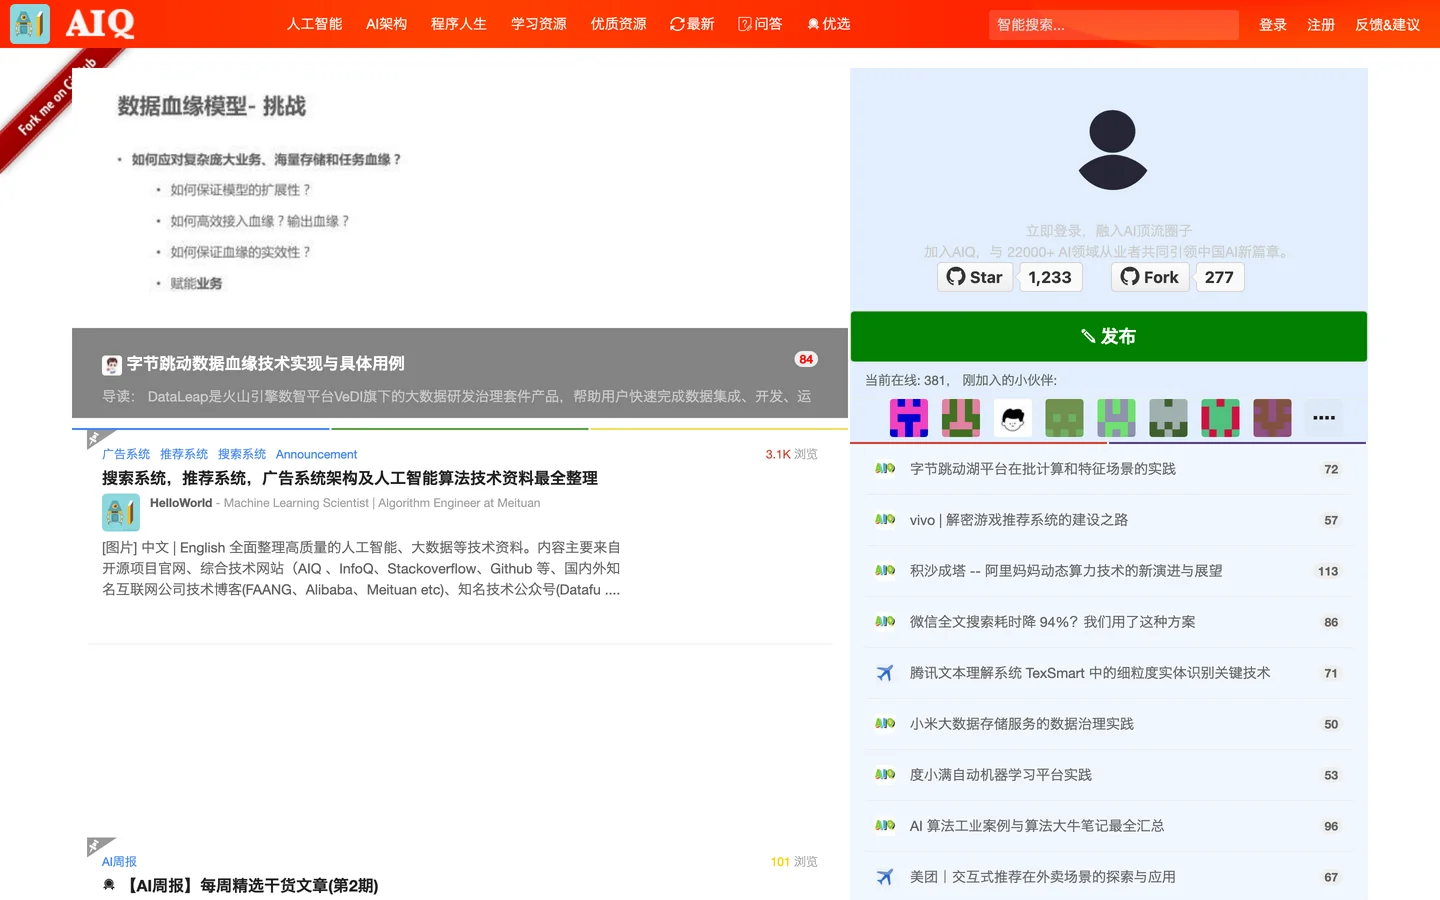This screenshot has height=900, width=1440.
Task: Open 积沙成塔 阿里妈妈动态算力技术 article
Action: pyautogui.click(x=1066, y=571)
